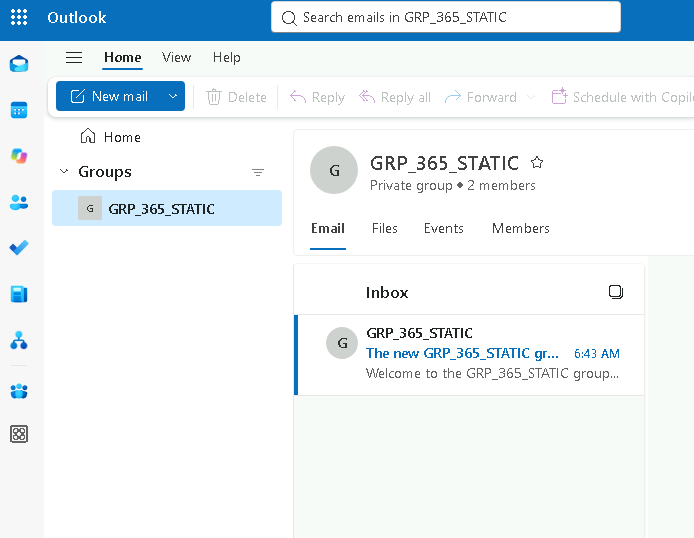The height and width of the screenshot is (538, 694).
Task: Open the group's Files tab
Action: pyautogui.click(x=385, y=228)
